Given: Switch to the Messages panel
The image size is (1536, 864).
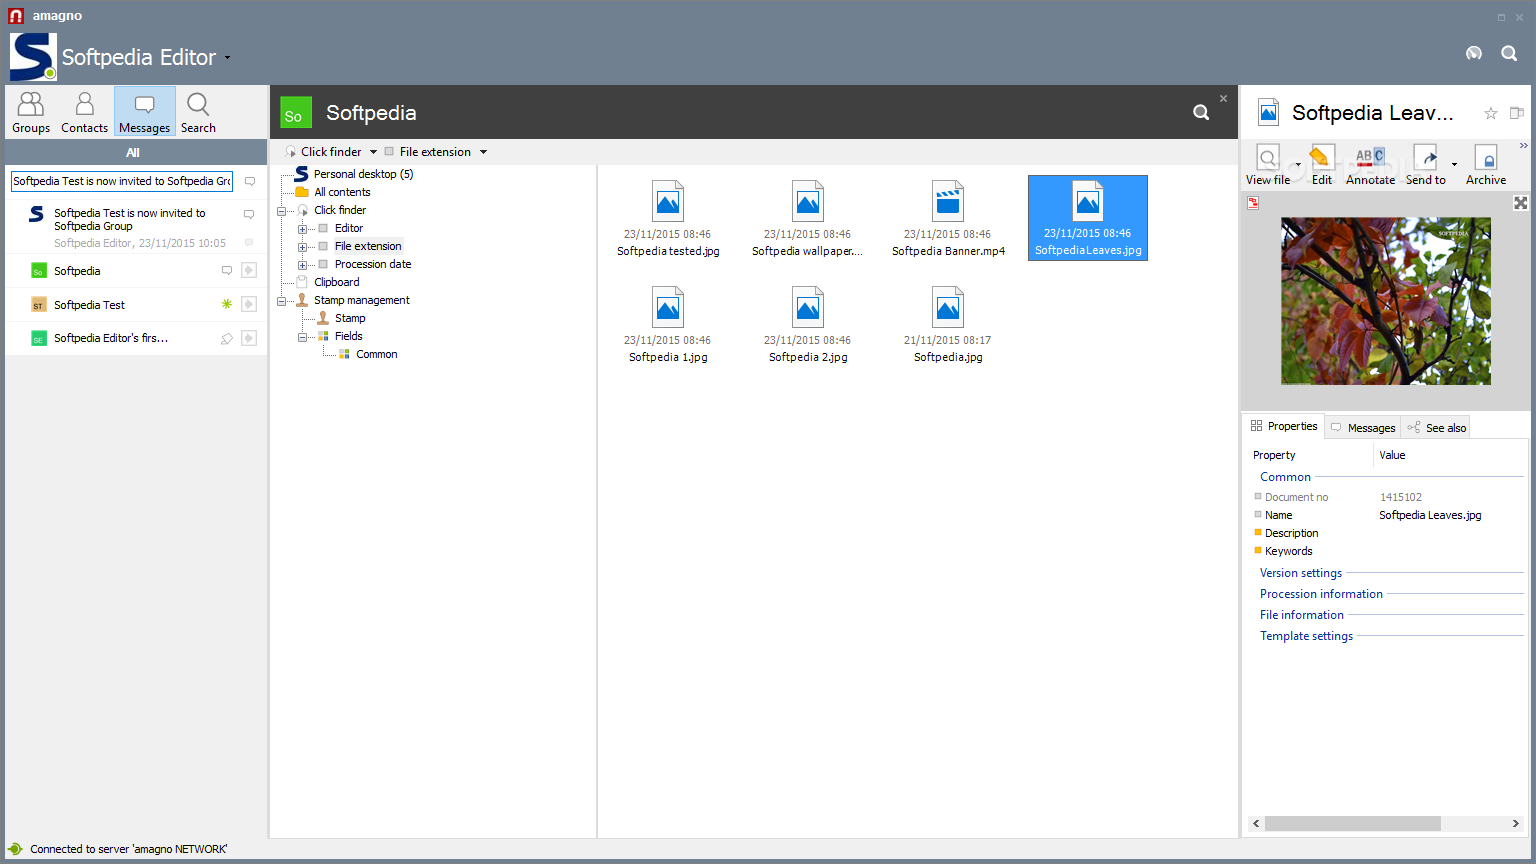Looking at the screenshot, I should pos(145,112).
